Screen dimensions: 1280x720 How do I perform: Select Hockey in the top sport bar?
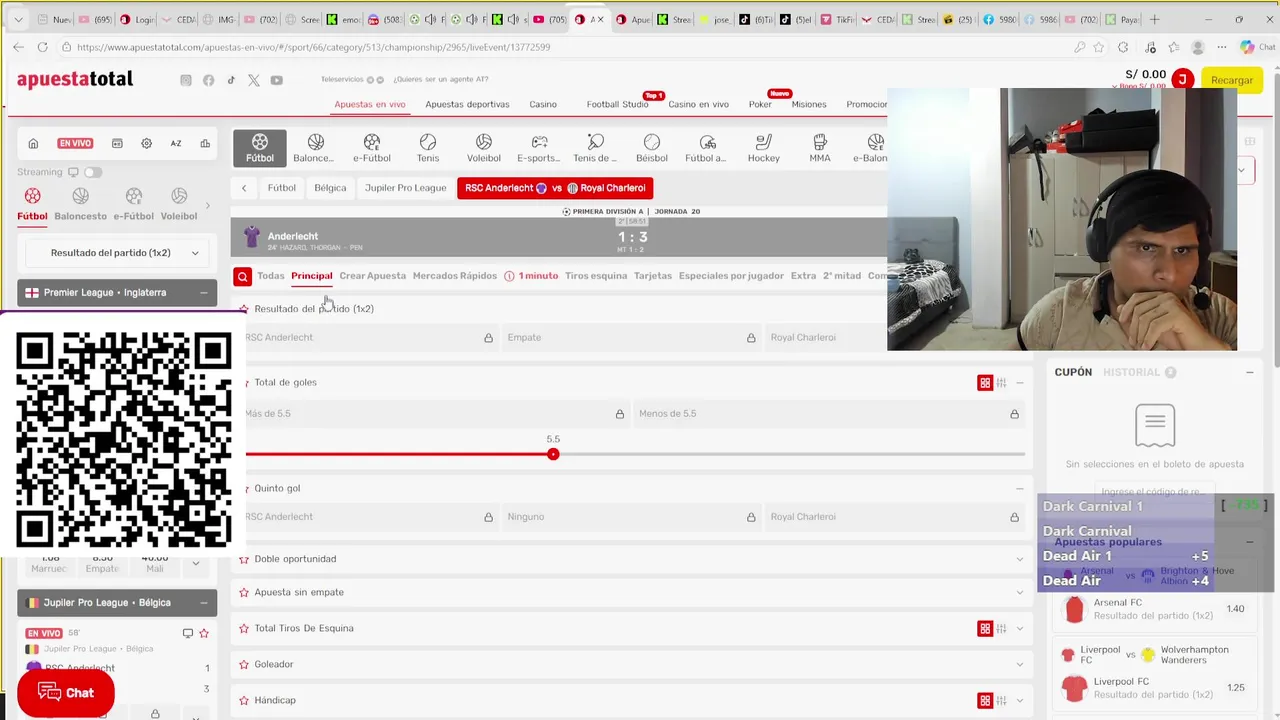(x=764, y=148)
